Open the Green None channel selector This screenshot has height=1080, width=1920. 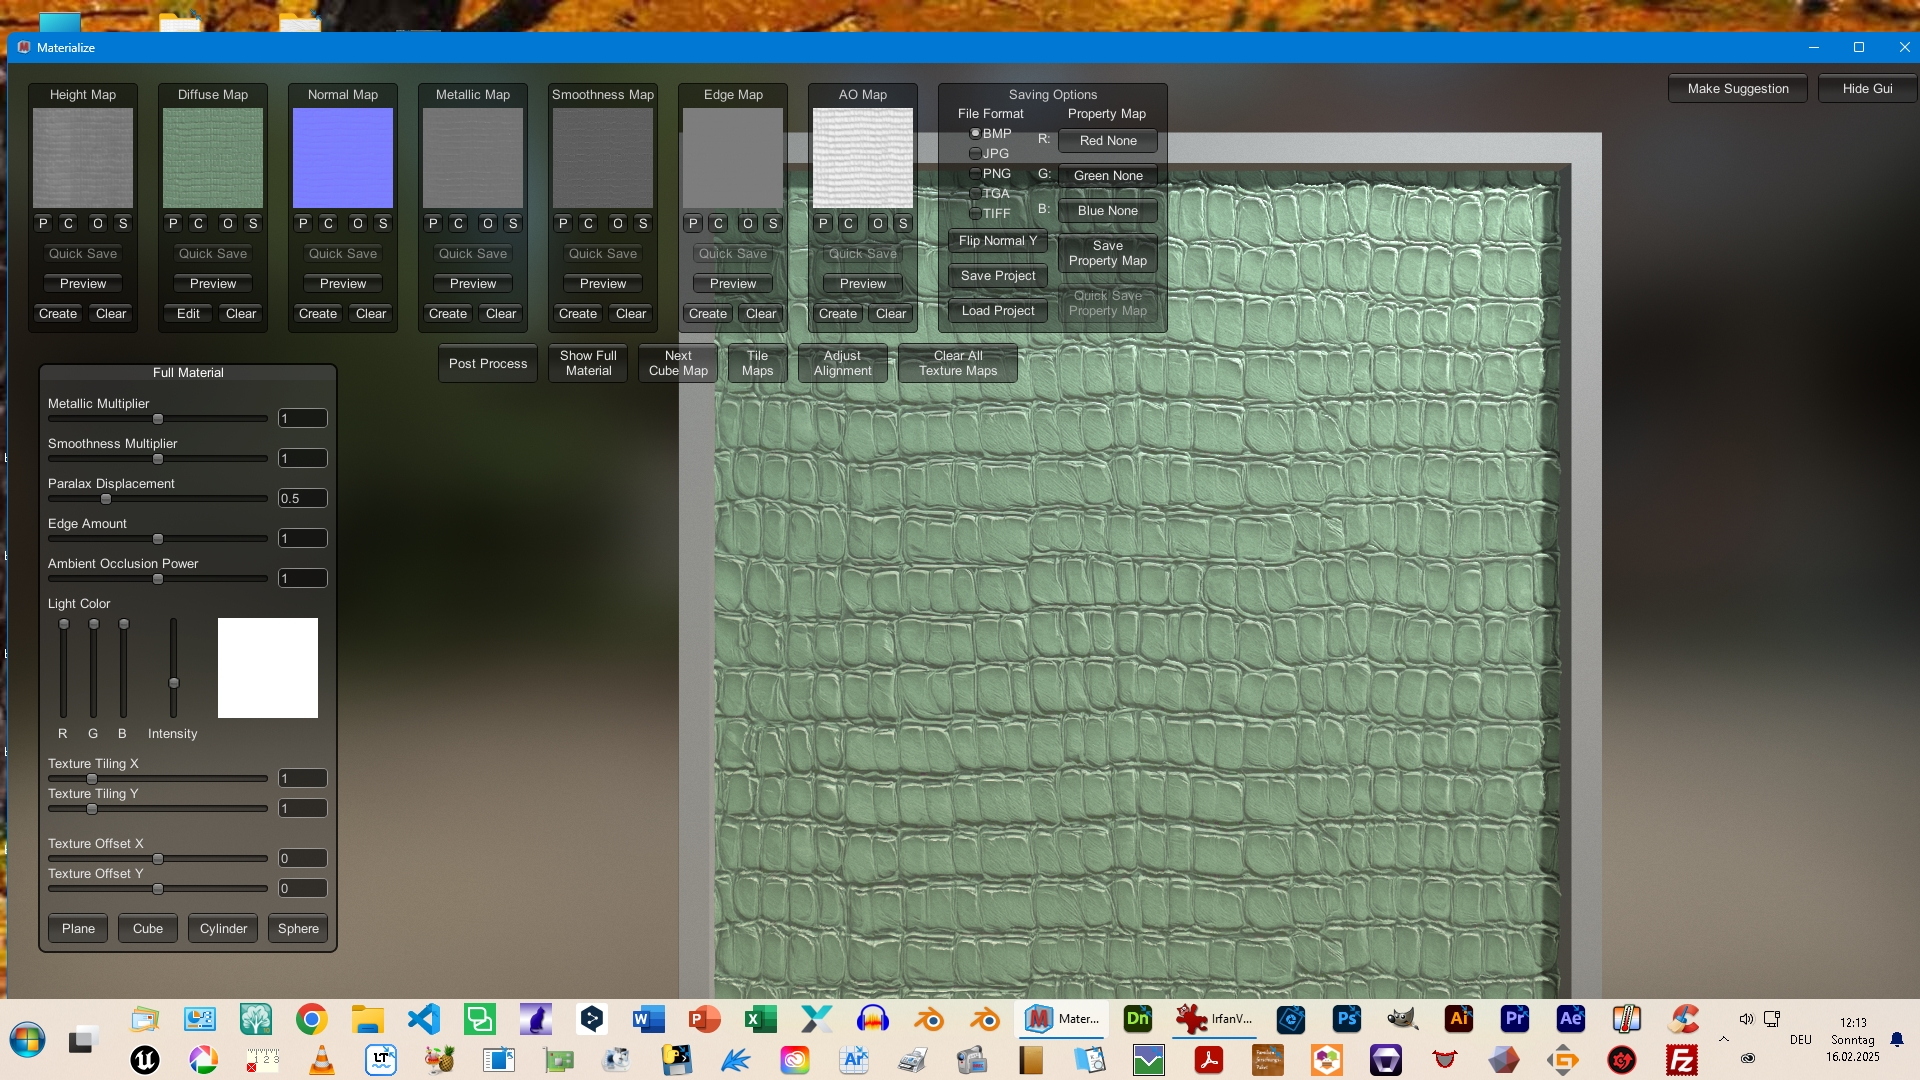1107,176
